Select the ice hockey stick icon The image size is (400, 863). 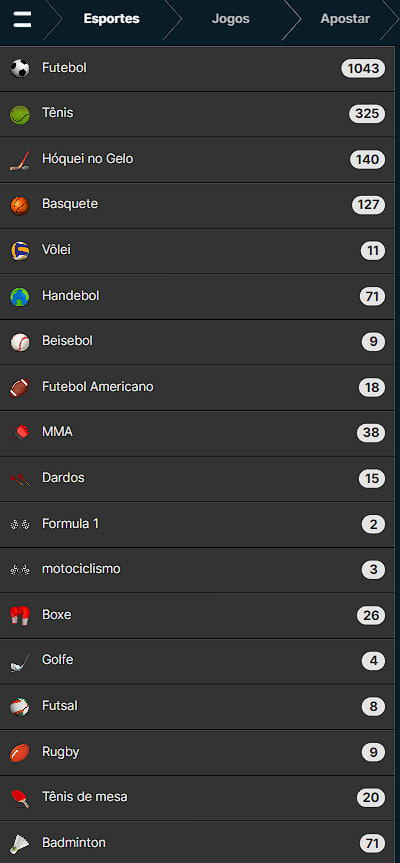click(20, 160)
